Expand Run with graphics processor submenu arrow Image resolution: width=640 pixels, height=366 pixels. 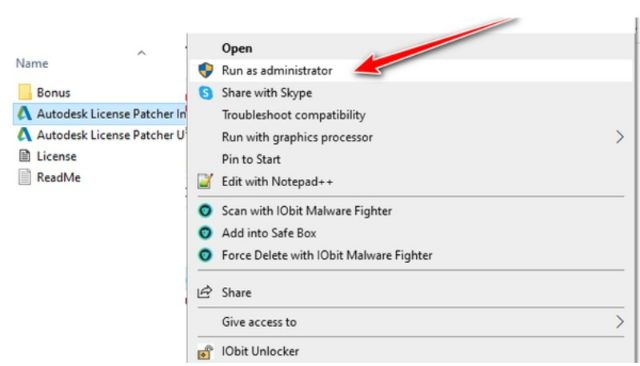620,137
